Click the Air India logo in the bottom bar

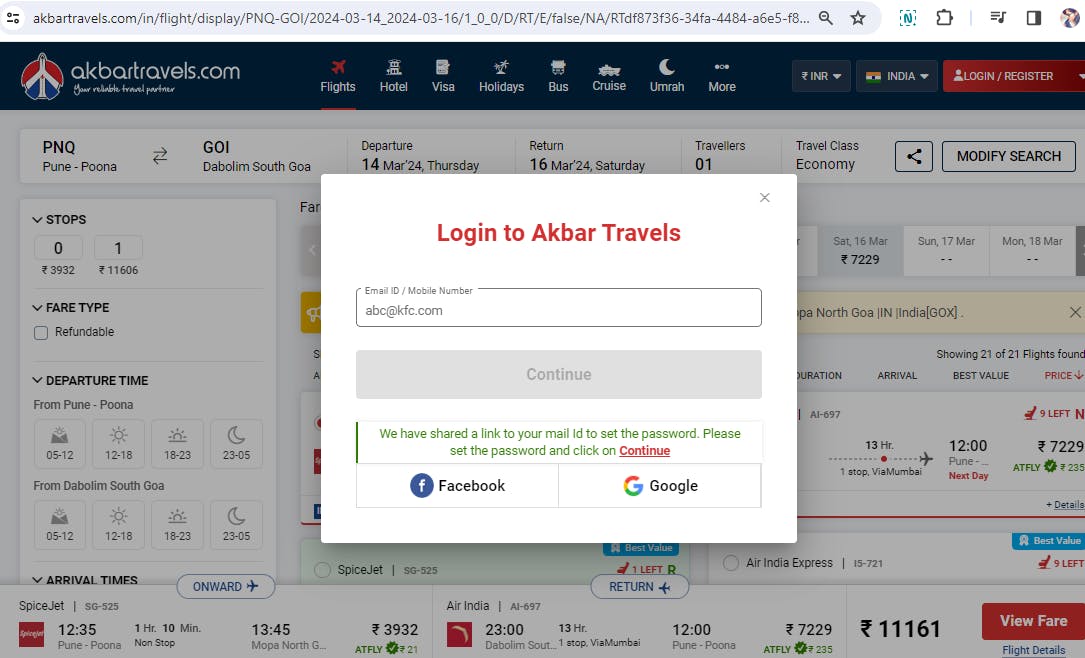tap(459, 634)
